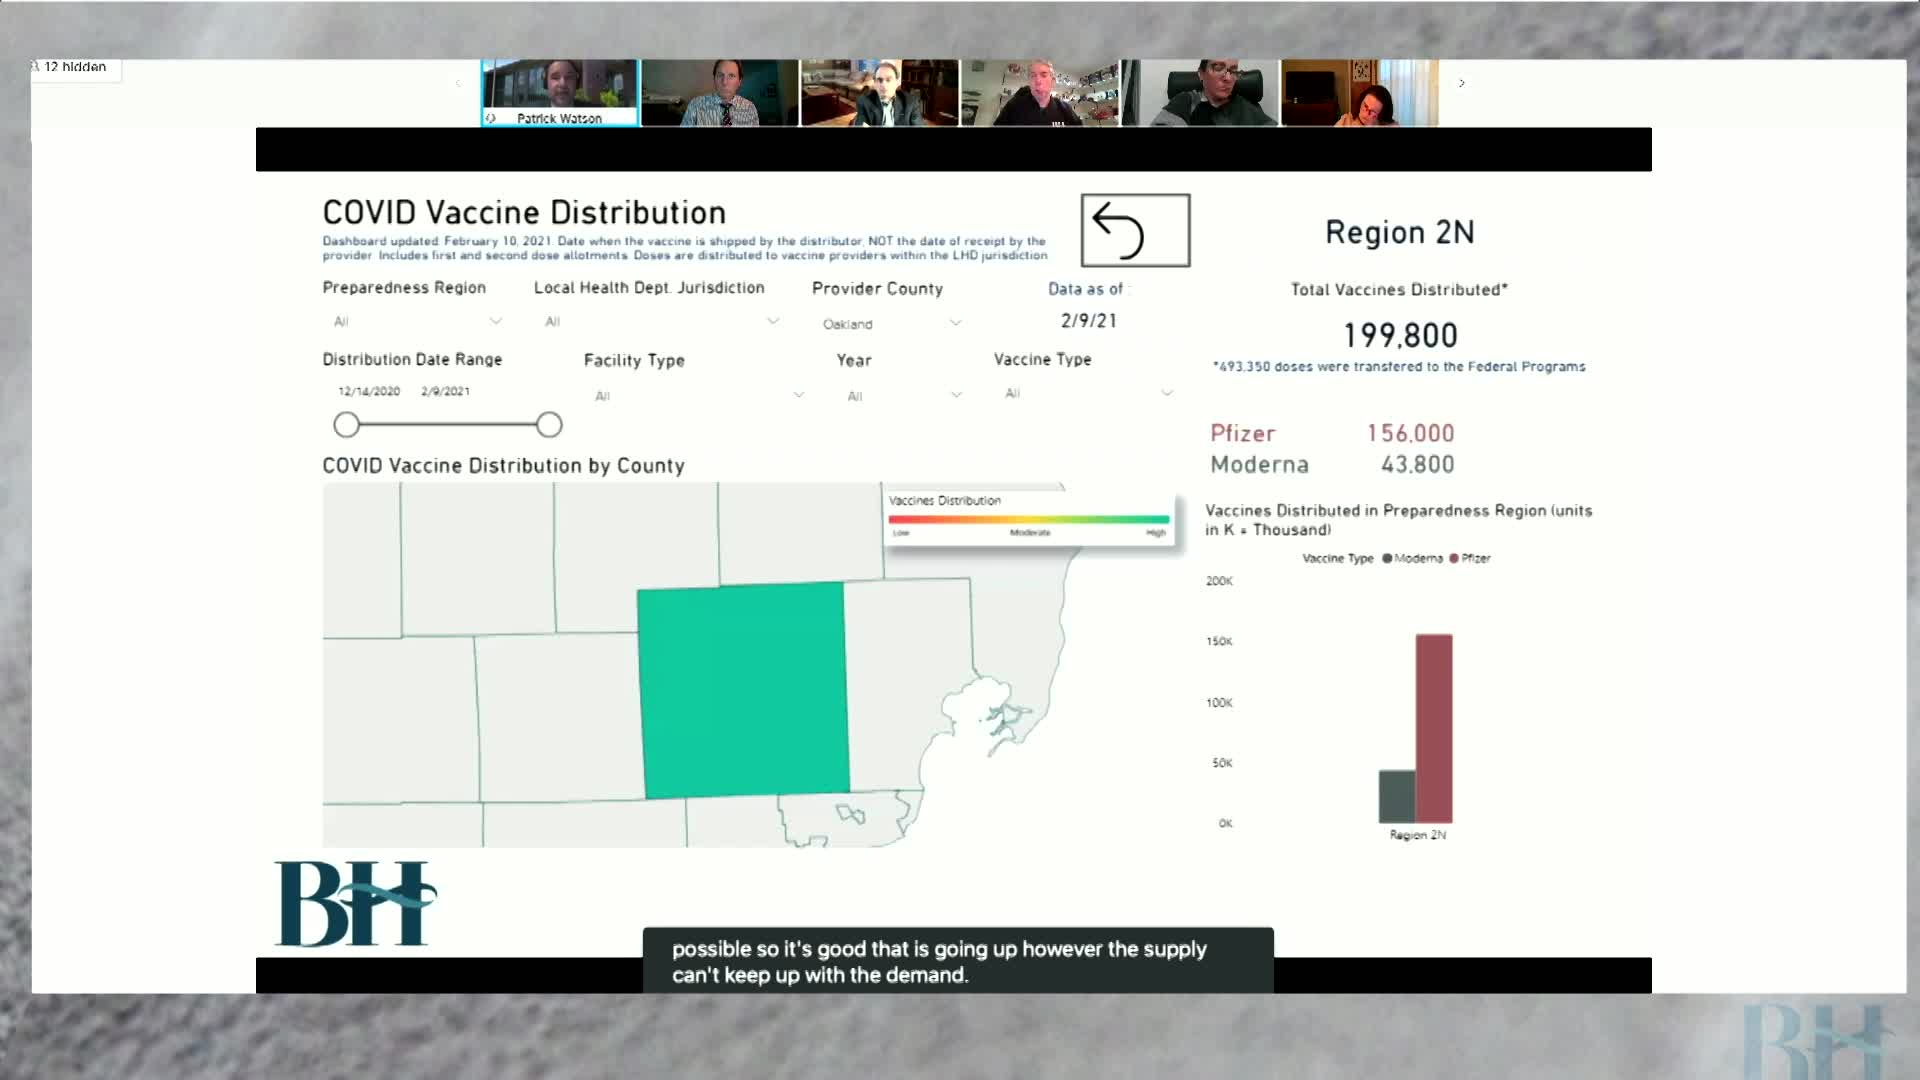Click the start date field 12/14/2020

pos(369,391)
